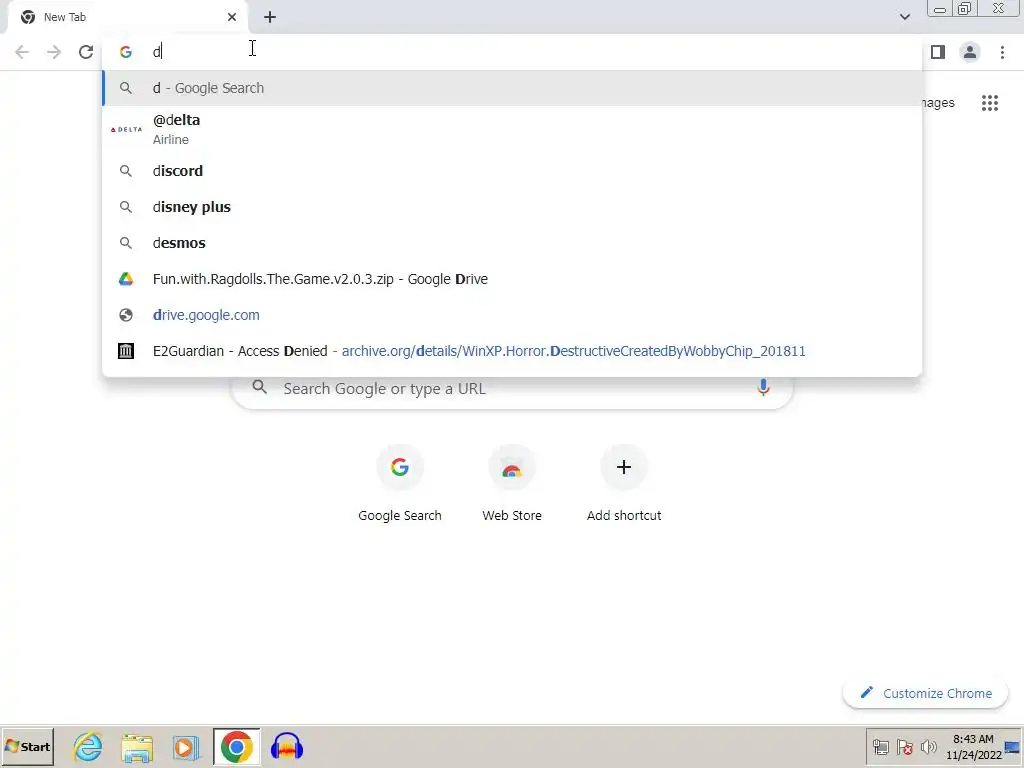Open the Google Search shortcut

coord(400,483)
